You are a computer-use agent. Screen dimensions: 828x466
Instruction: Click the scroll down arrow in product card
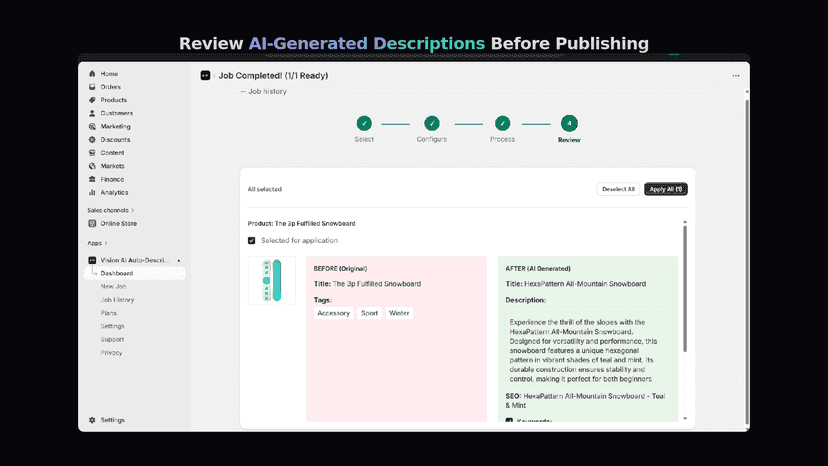(685, 418)
